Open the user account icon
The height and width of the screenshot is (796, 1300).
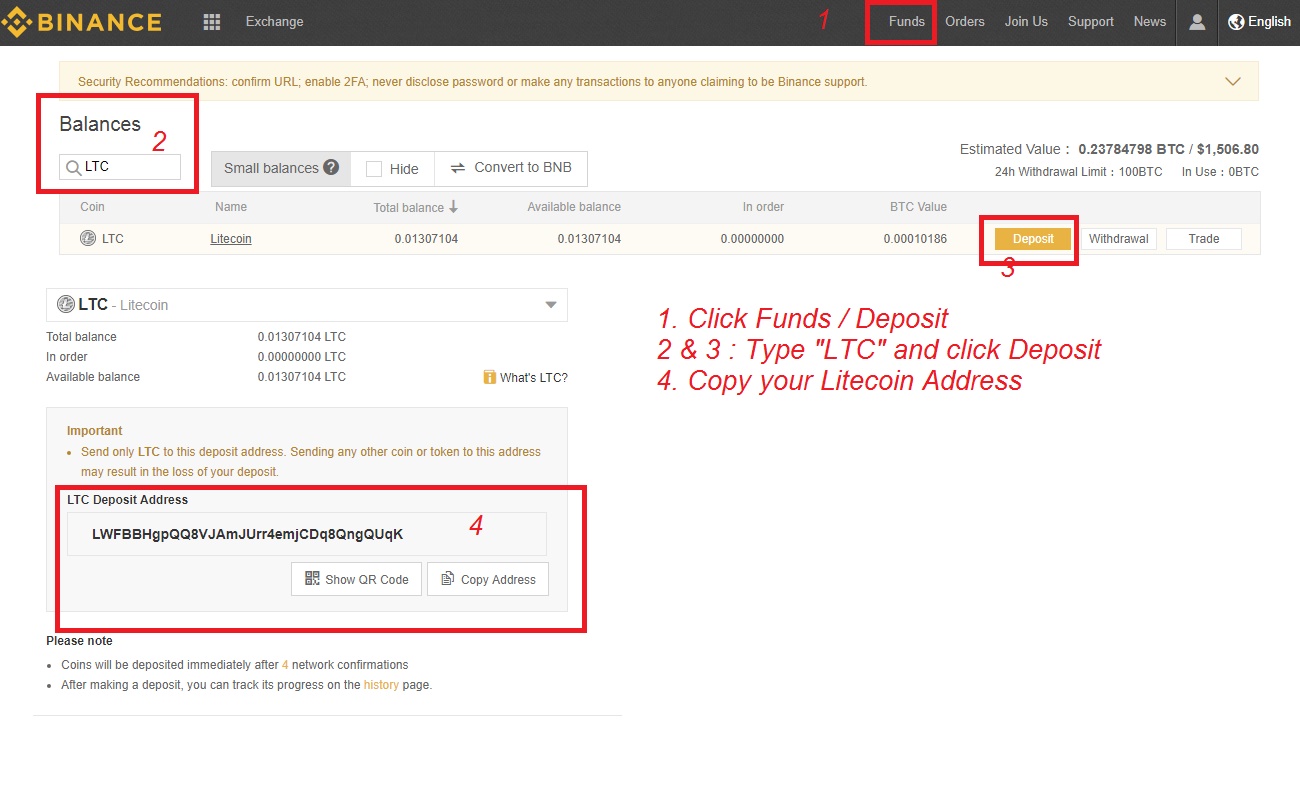click(1197, 21)
